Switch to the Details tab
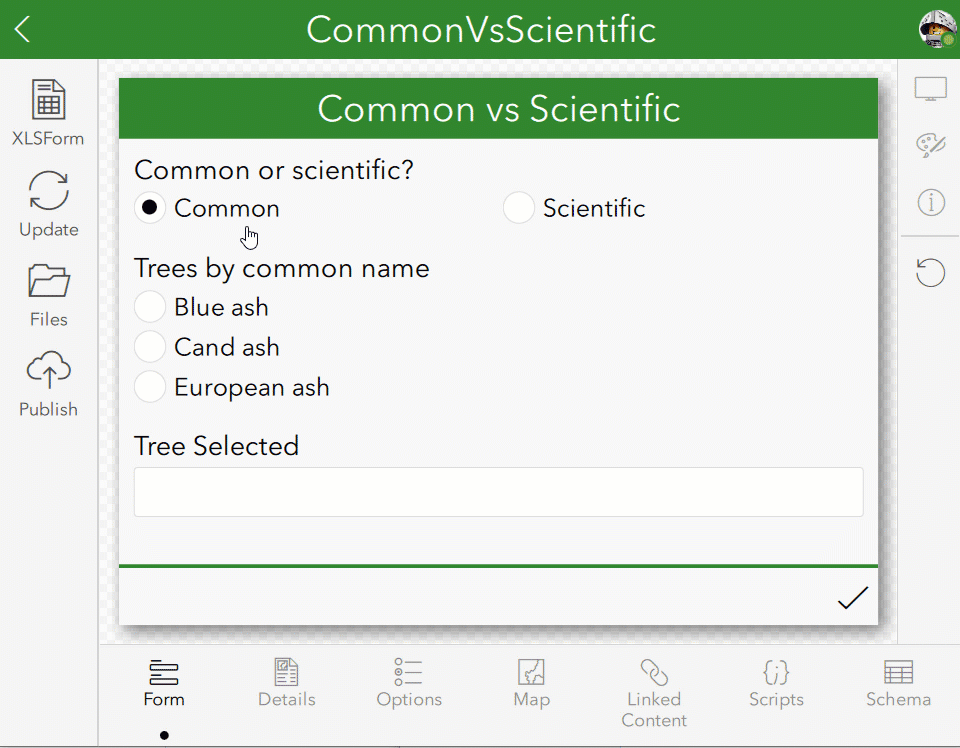This screenshot has height=748, width=960. (x=287, y=683)
